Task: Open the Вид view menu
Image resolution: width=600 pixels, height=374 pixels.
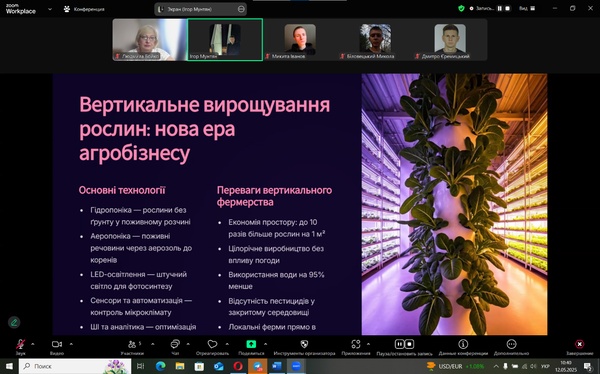Action: pyautogui.click(x=527, y=8)
